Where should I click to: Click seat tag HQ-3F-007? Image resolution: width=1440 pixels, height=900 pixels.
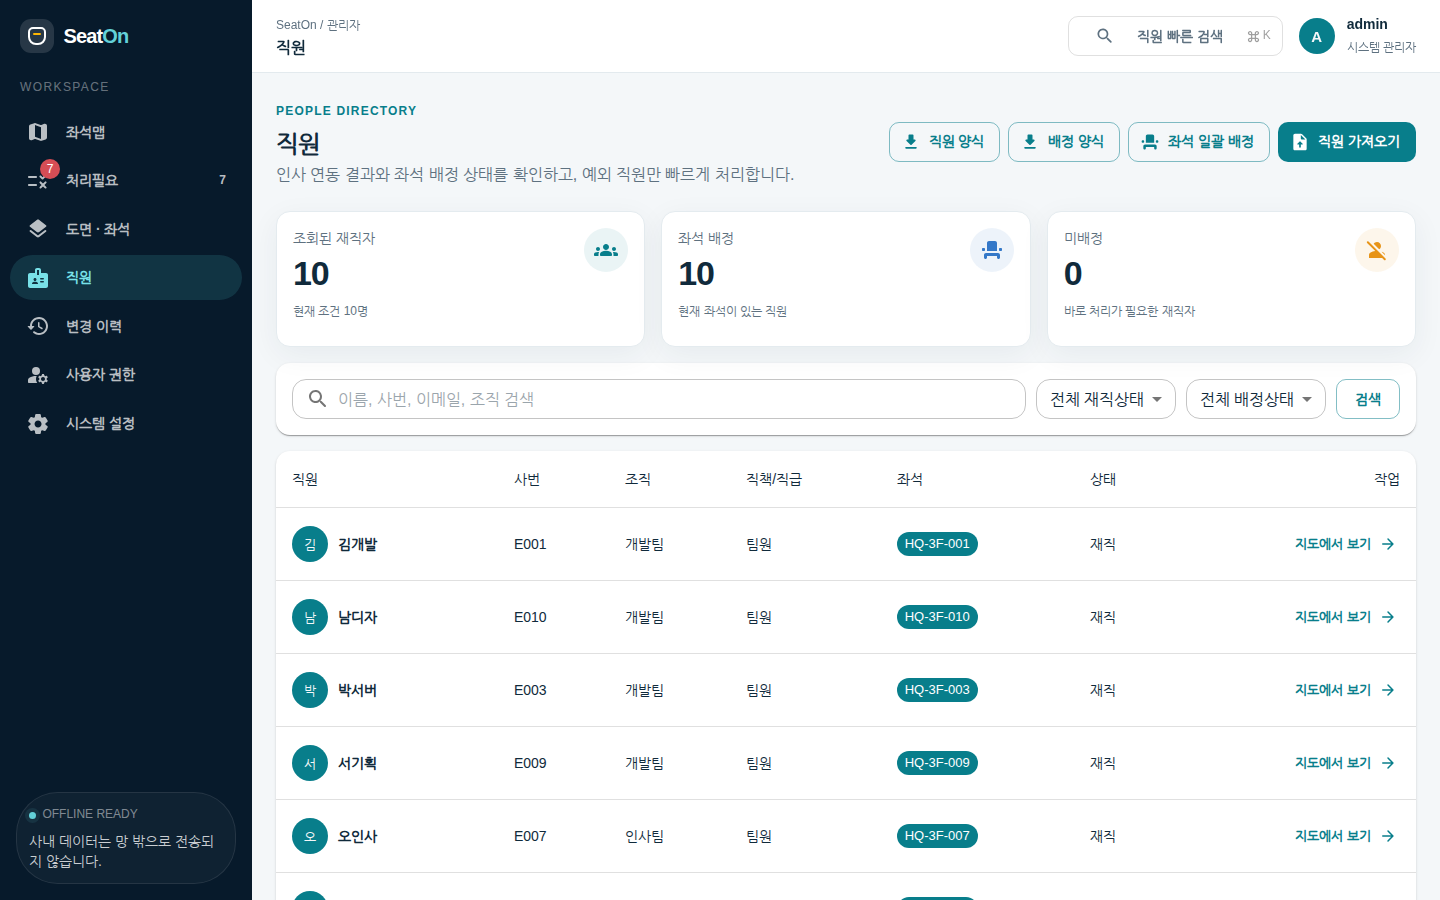pyautogui.click(x=937, y=836)
